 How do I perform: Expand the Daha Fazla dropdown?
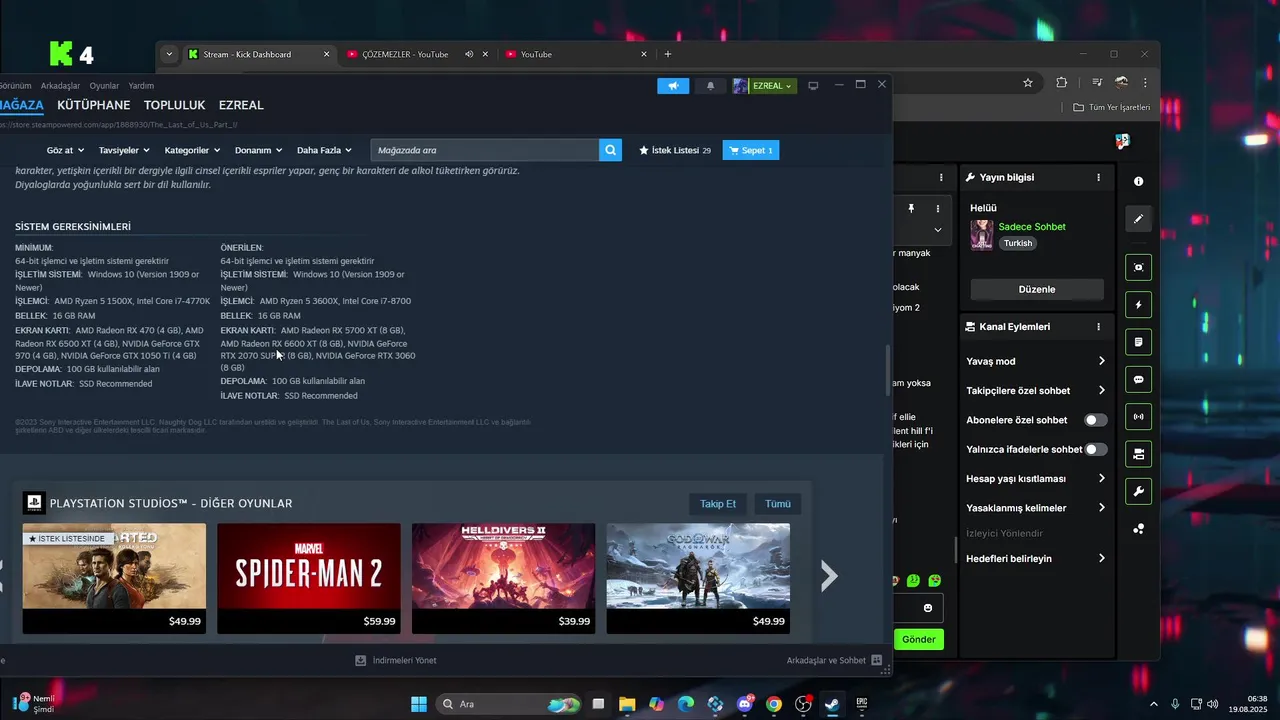click(324, 150)
